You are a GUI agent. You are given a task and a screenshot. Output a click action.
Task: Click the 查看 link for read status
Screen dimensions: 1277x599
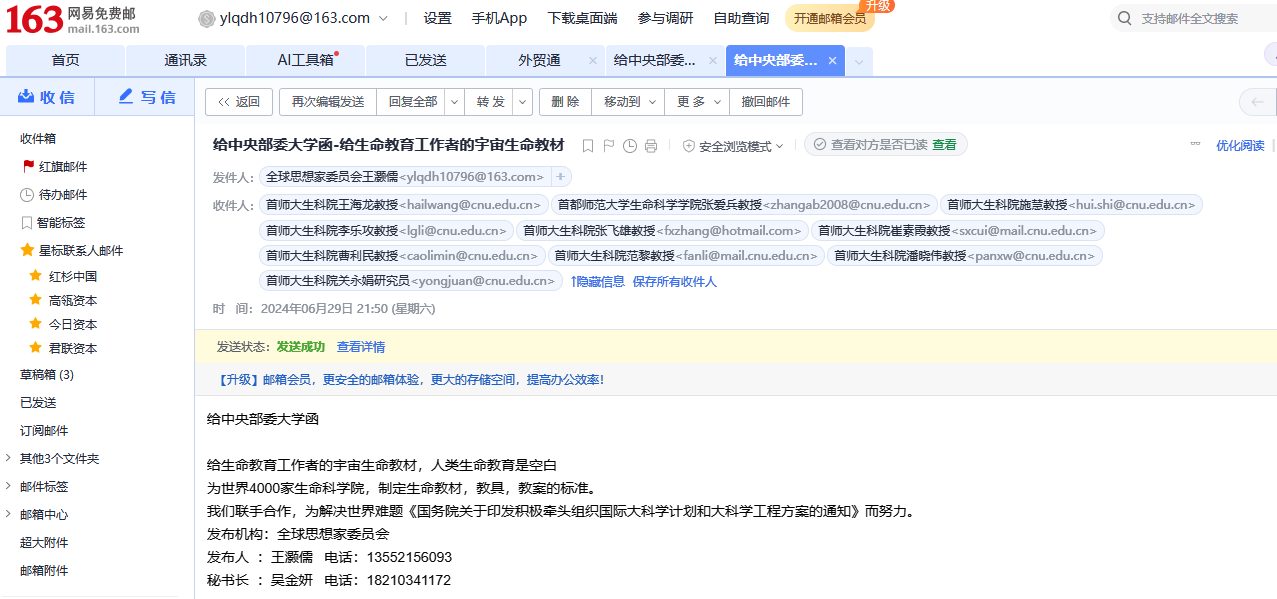coord(944,145)
